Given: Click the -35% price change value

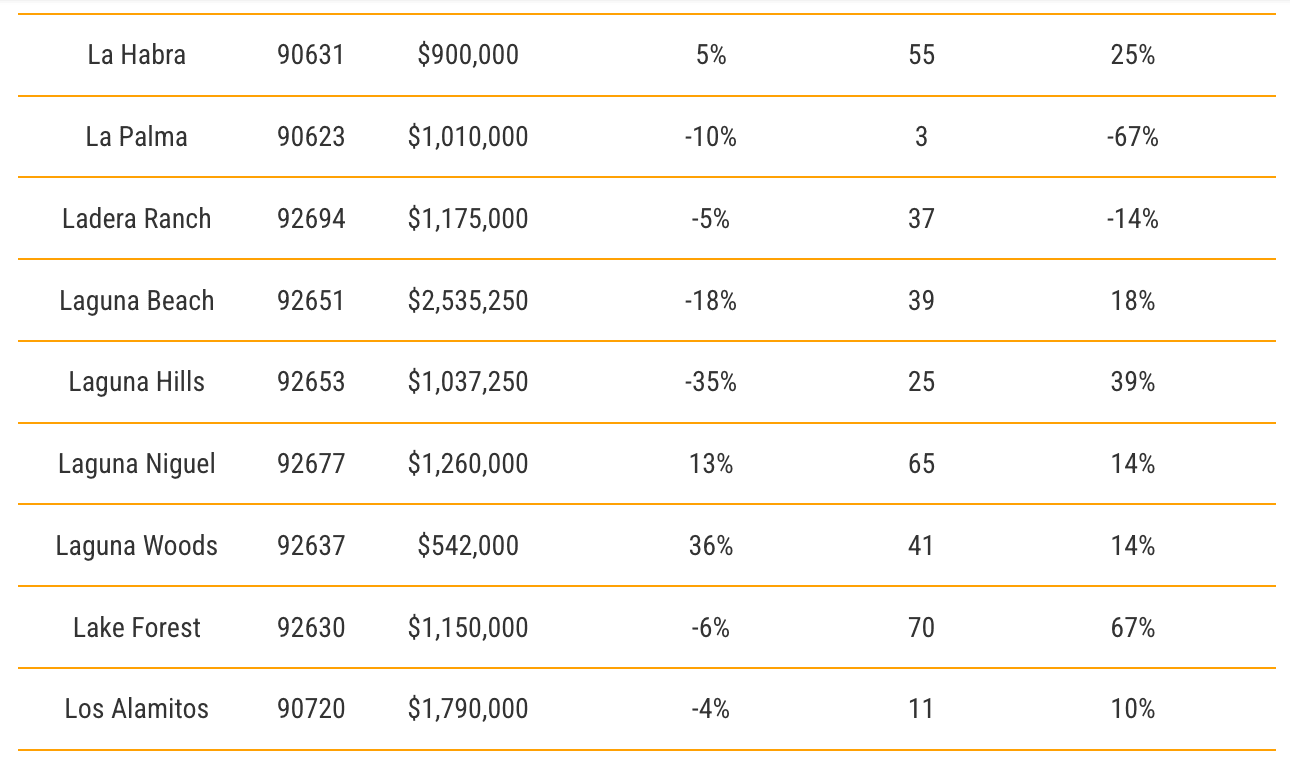Looking at the screenshot, I should [711, 382].
